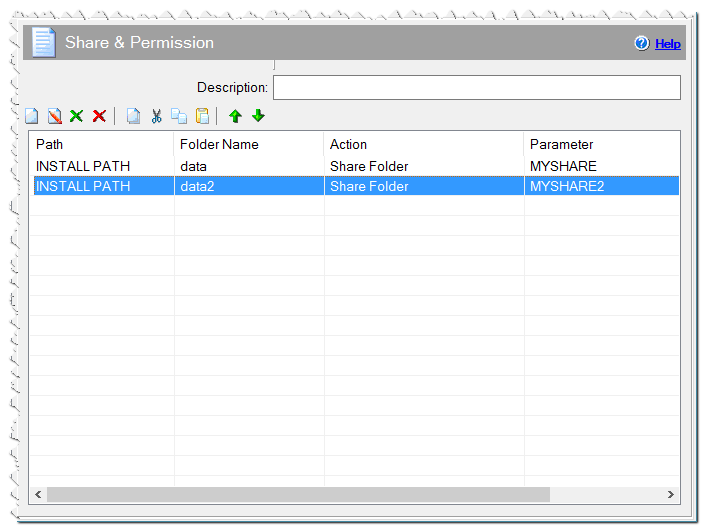Click the copy icon in toolbar

179,116
